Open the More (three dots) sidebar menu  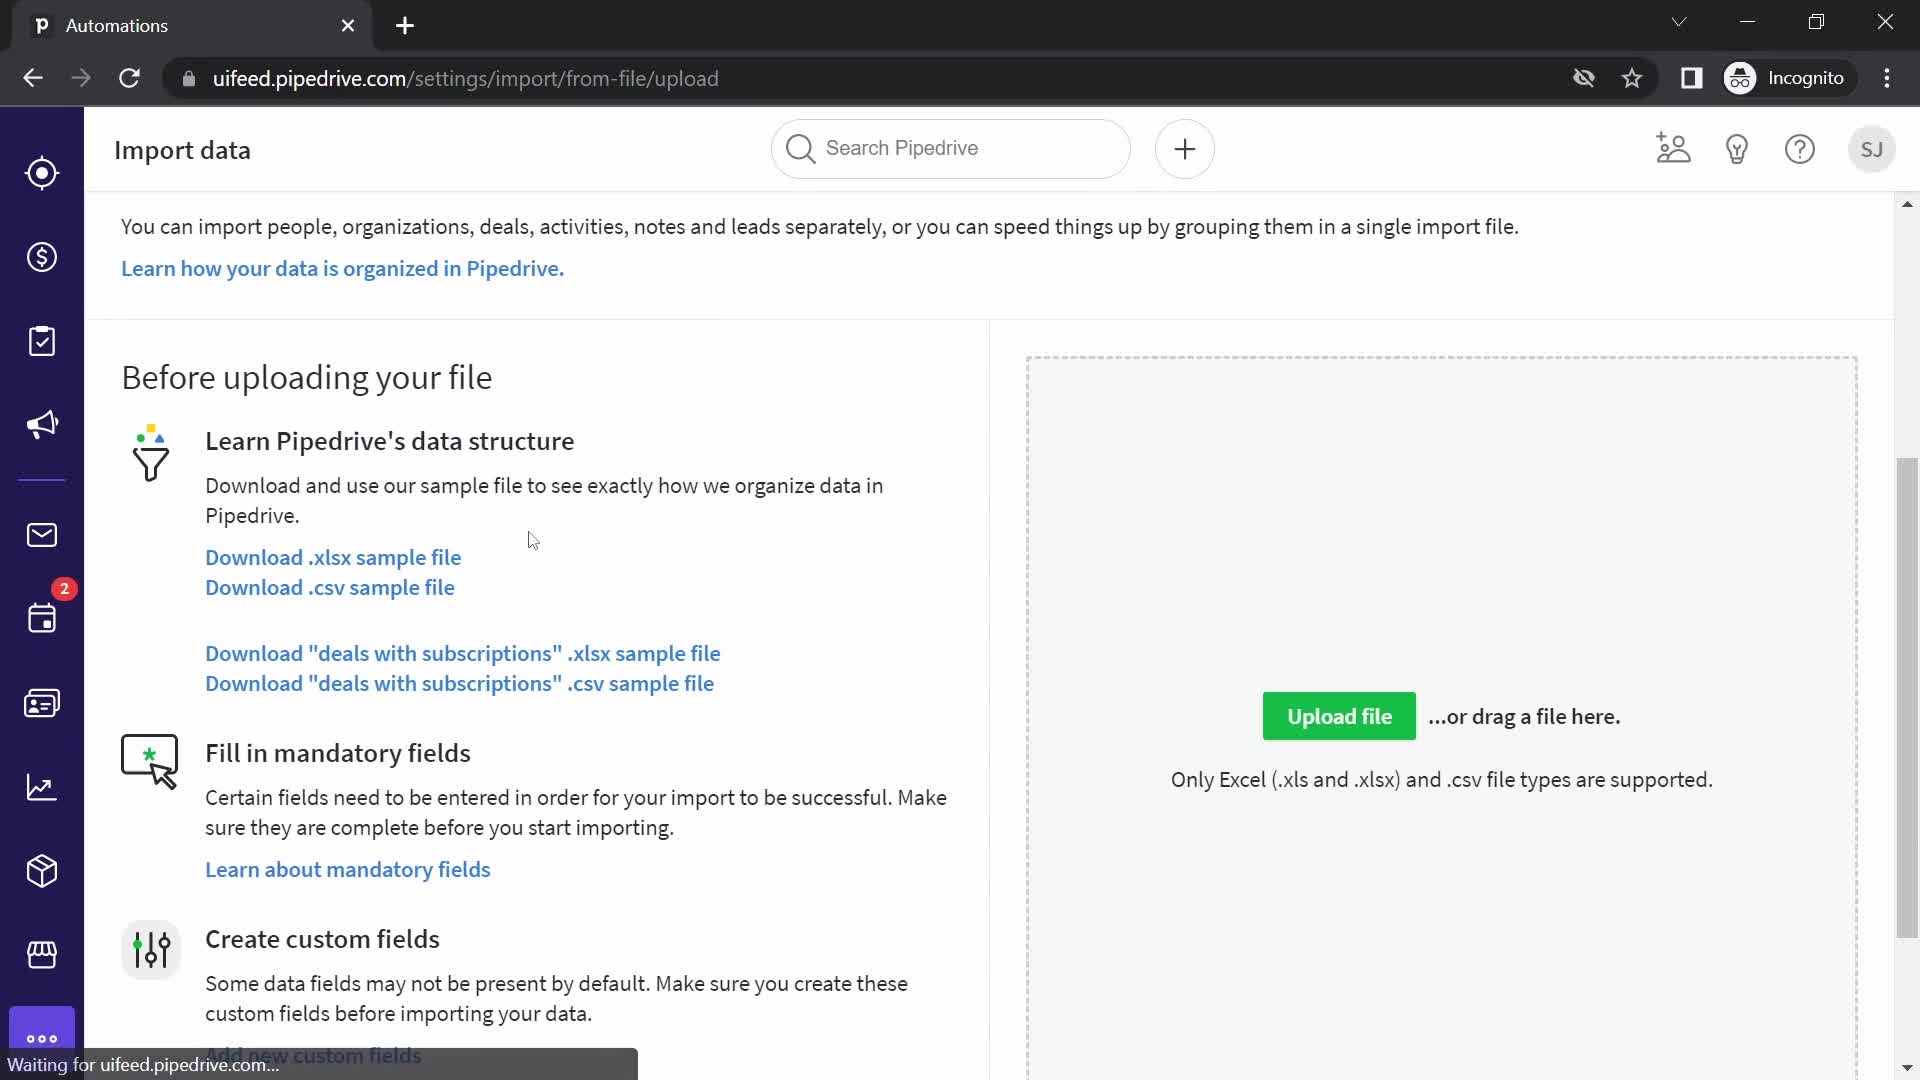(42, 1036)
